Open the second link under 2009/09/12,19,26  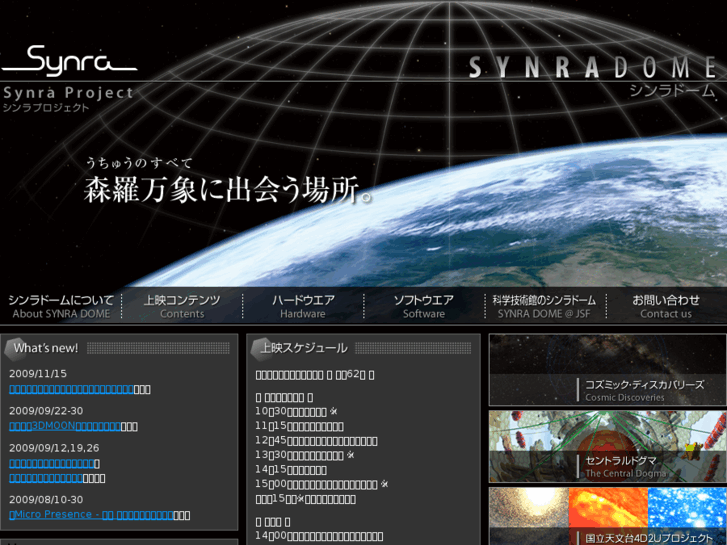point(46,478)
